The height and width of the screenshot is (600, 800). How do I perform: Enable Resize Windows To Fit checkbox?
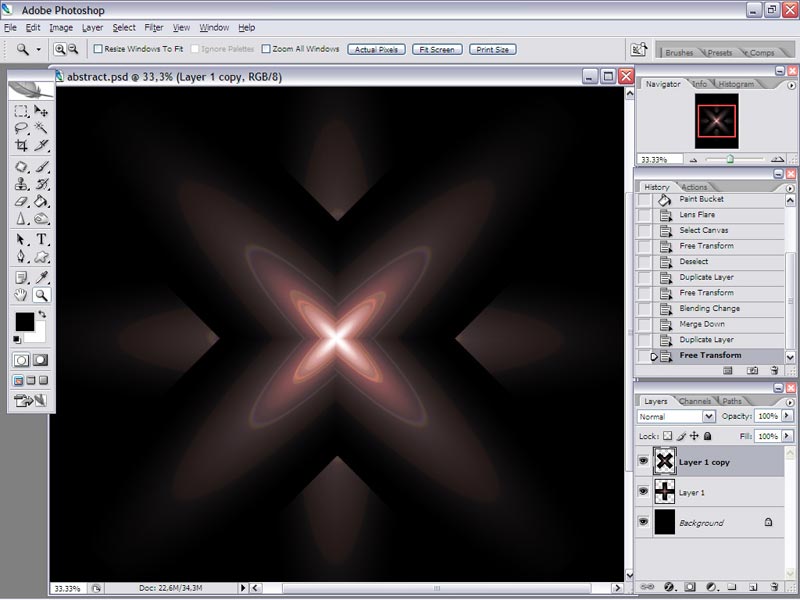(x=98, y=49)
